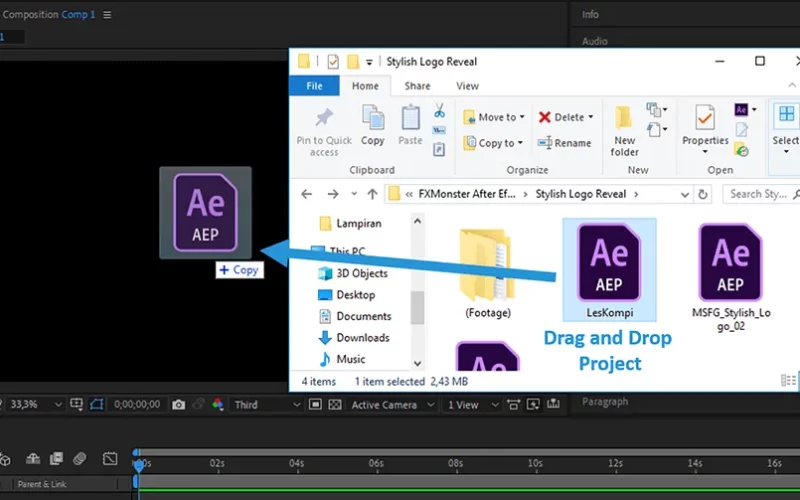Screen dimensions: 800x500
Task: Go forward with Explorer forward arrow
Action: (333, 194)
